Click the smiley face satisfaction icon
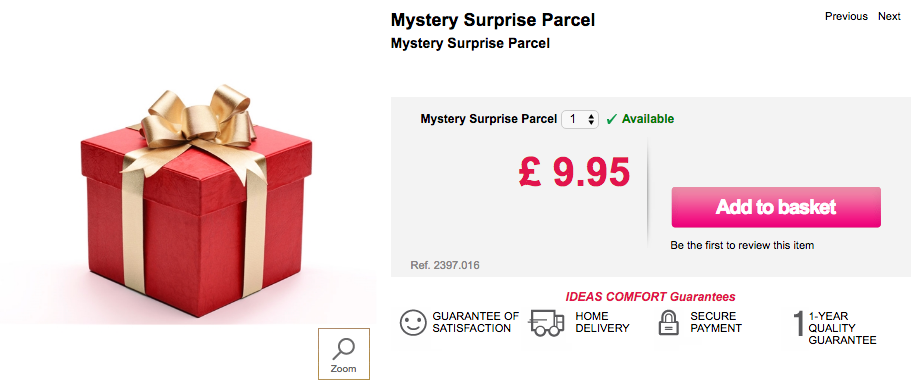 (413, 322)
